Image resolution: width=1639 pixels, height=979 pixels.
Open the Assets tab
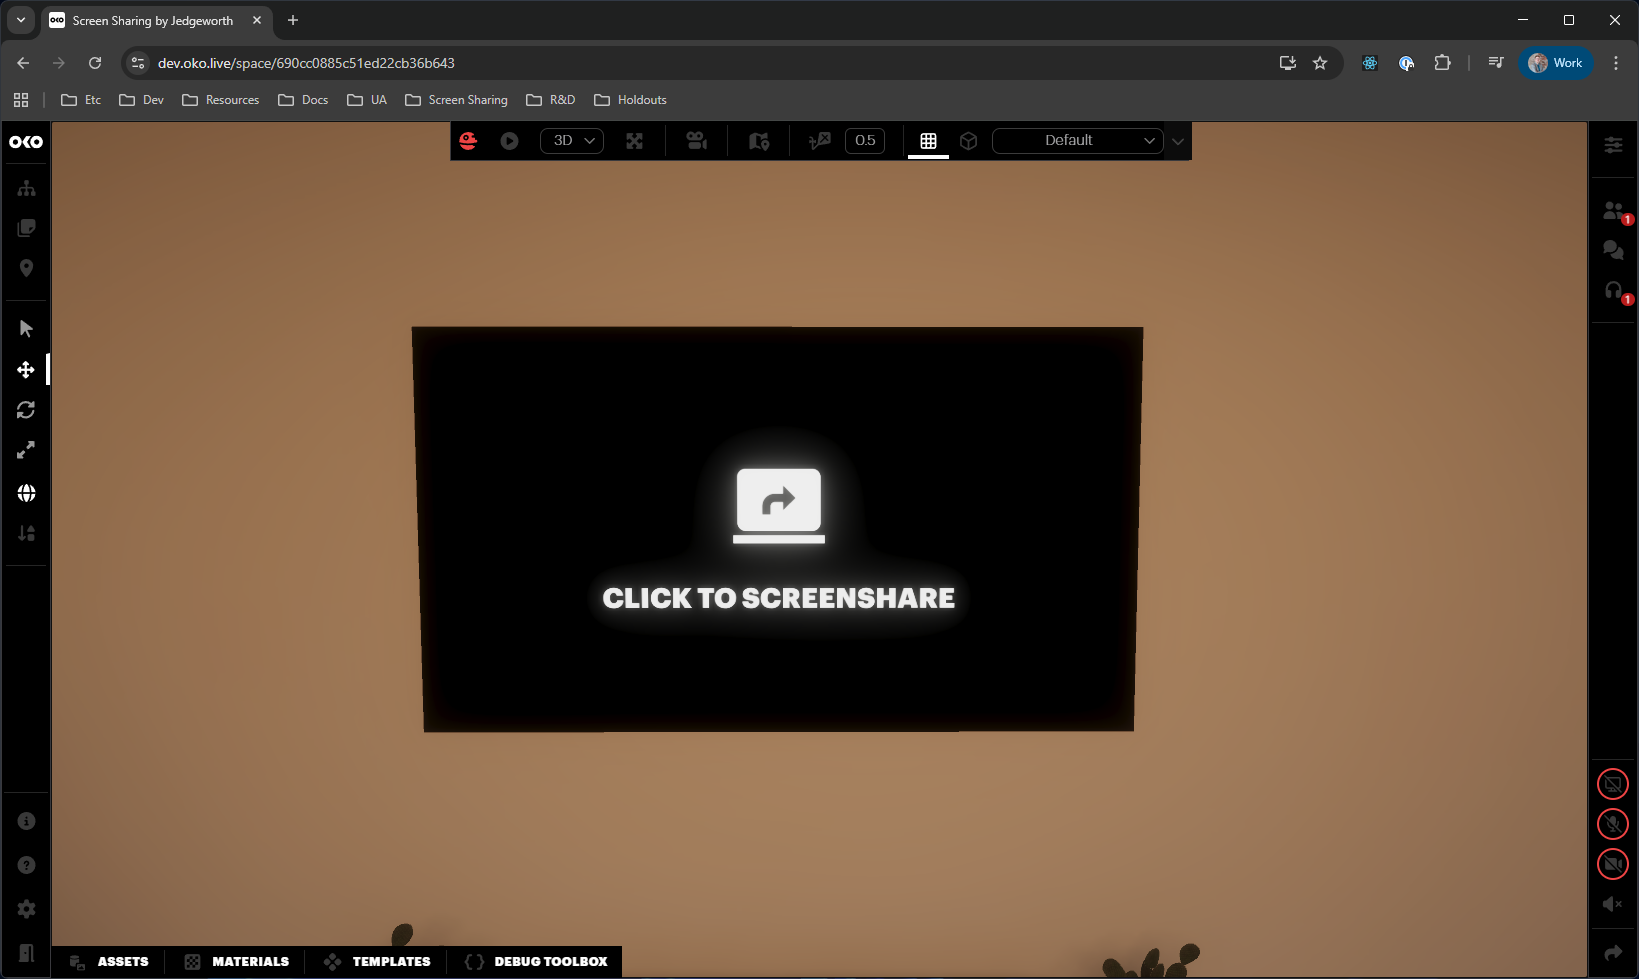(x=110, y=961)
